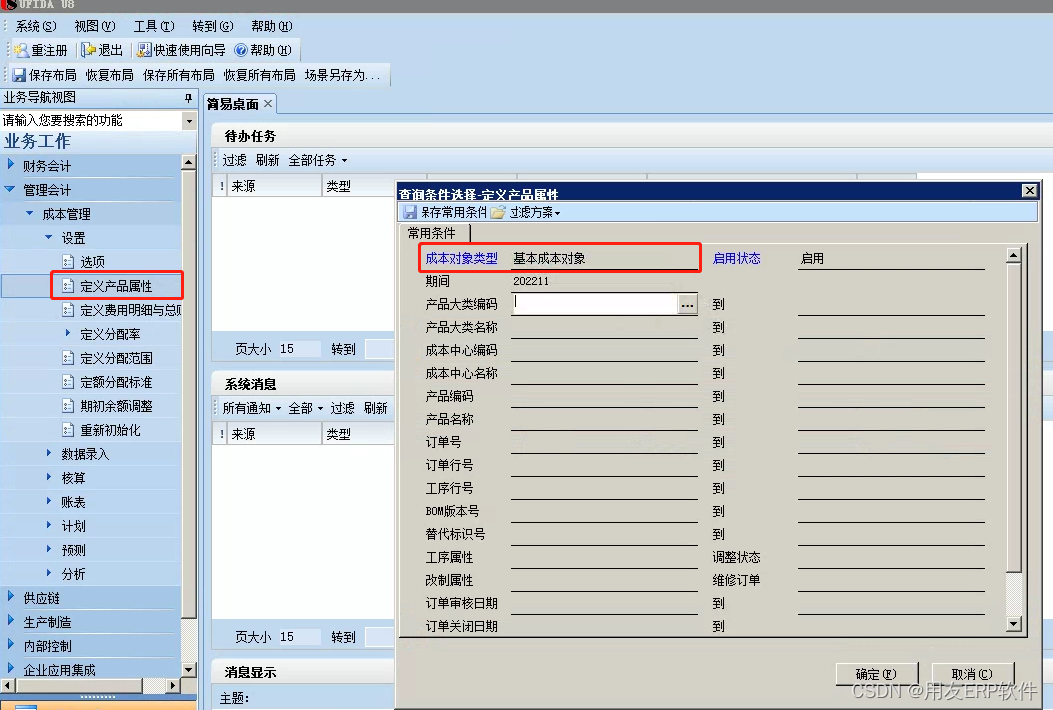Click the 期间 field showing 202211
The image size is (1053, 710).
point(604,281)
